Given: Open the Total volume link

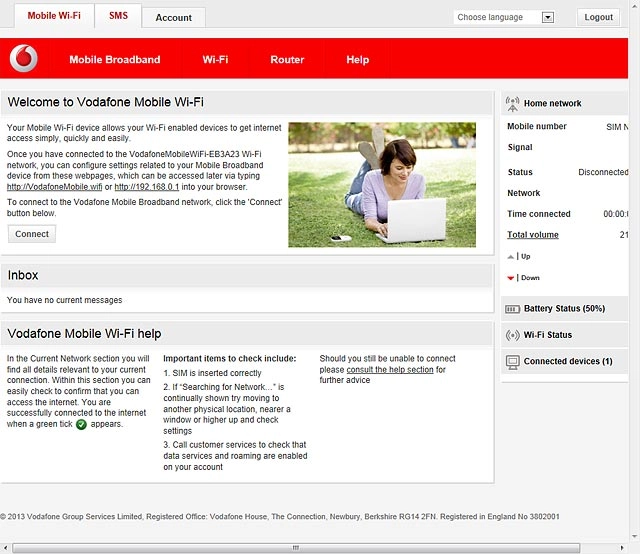Looking at the screenshot, I should point(533,235).
